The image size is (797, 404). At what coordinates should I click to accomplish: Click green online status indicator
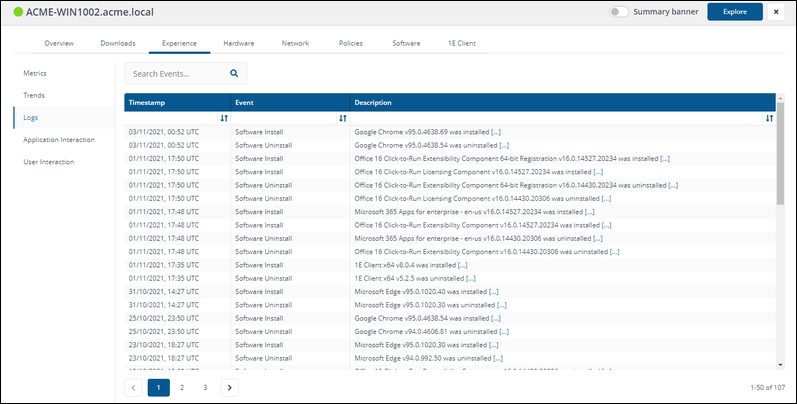pos(18,12)
